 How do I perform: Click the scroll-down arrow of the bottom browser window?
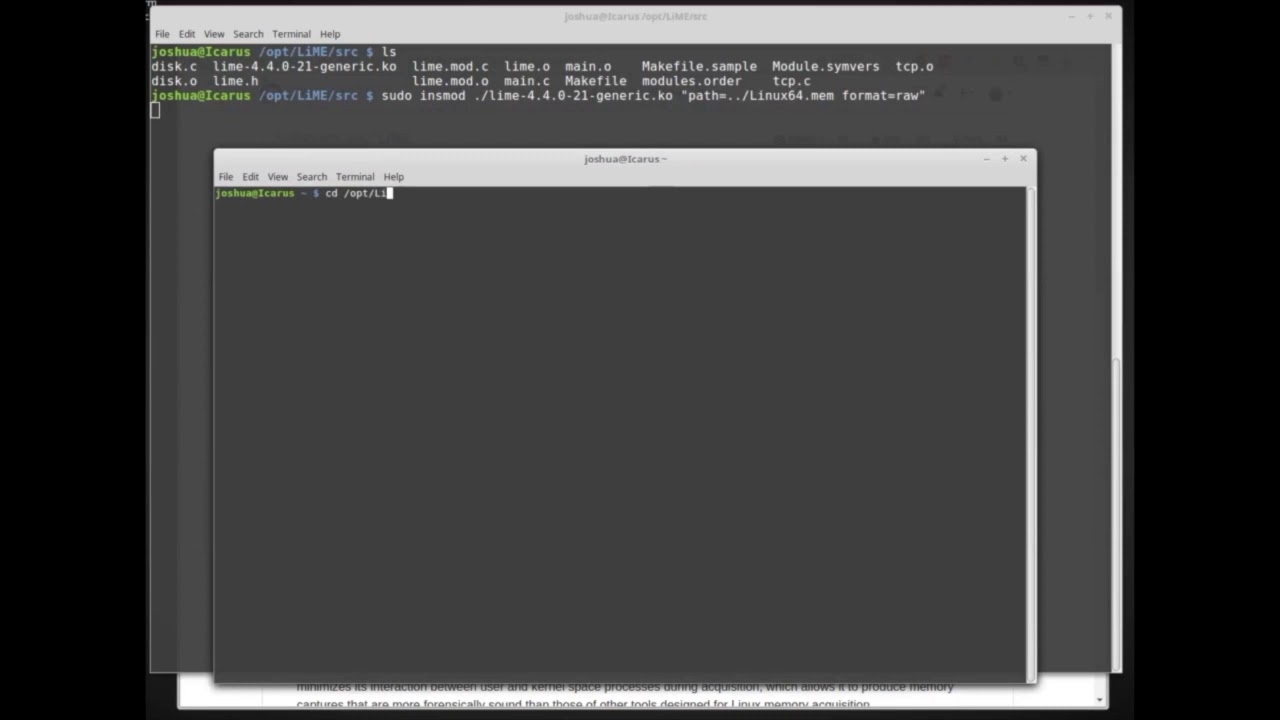point(1099,699)
